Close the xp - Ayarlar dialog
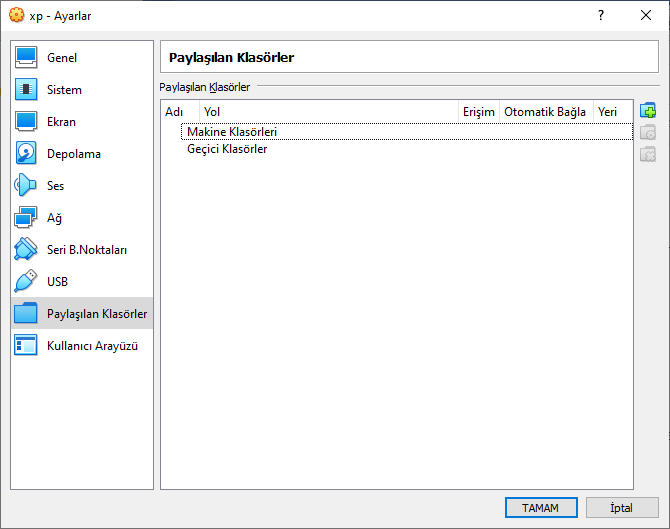 [646, 15]
